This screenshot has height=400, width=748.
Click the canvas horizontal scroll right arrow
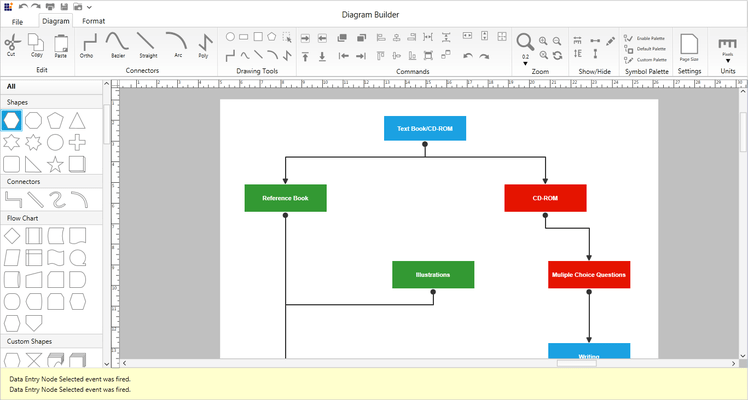(x=734, y=363)
